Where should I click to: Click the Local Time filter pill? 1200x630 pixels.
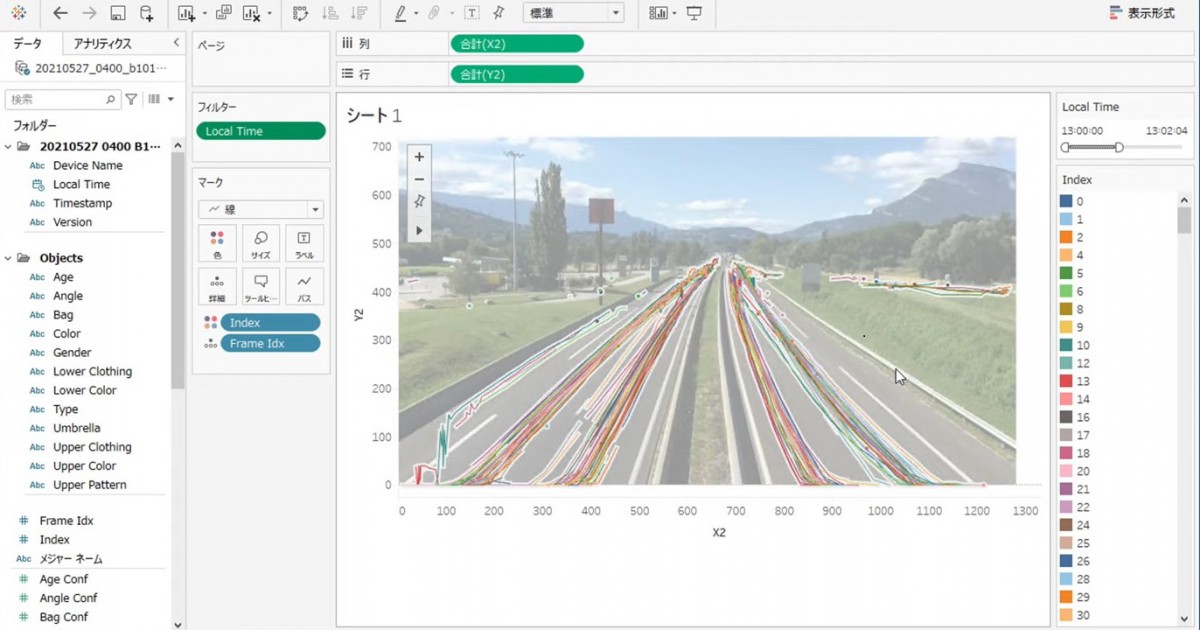coord(261,131)
